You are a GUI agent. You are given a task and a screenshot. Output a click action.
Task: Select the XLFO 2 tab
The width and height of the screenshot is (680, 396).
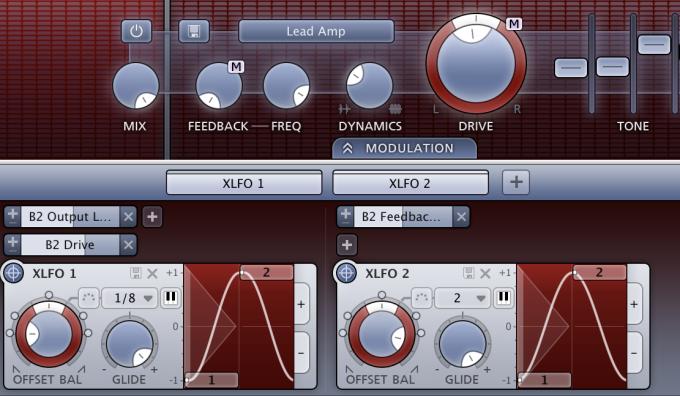pyautogui.click(x=410, y=183)
